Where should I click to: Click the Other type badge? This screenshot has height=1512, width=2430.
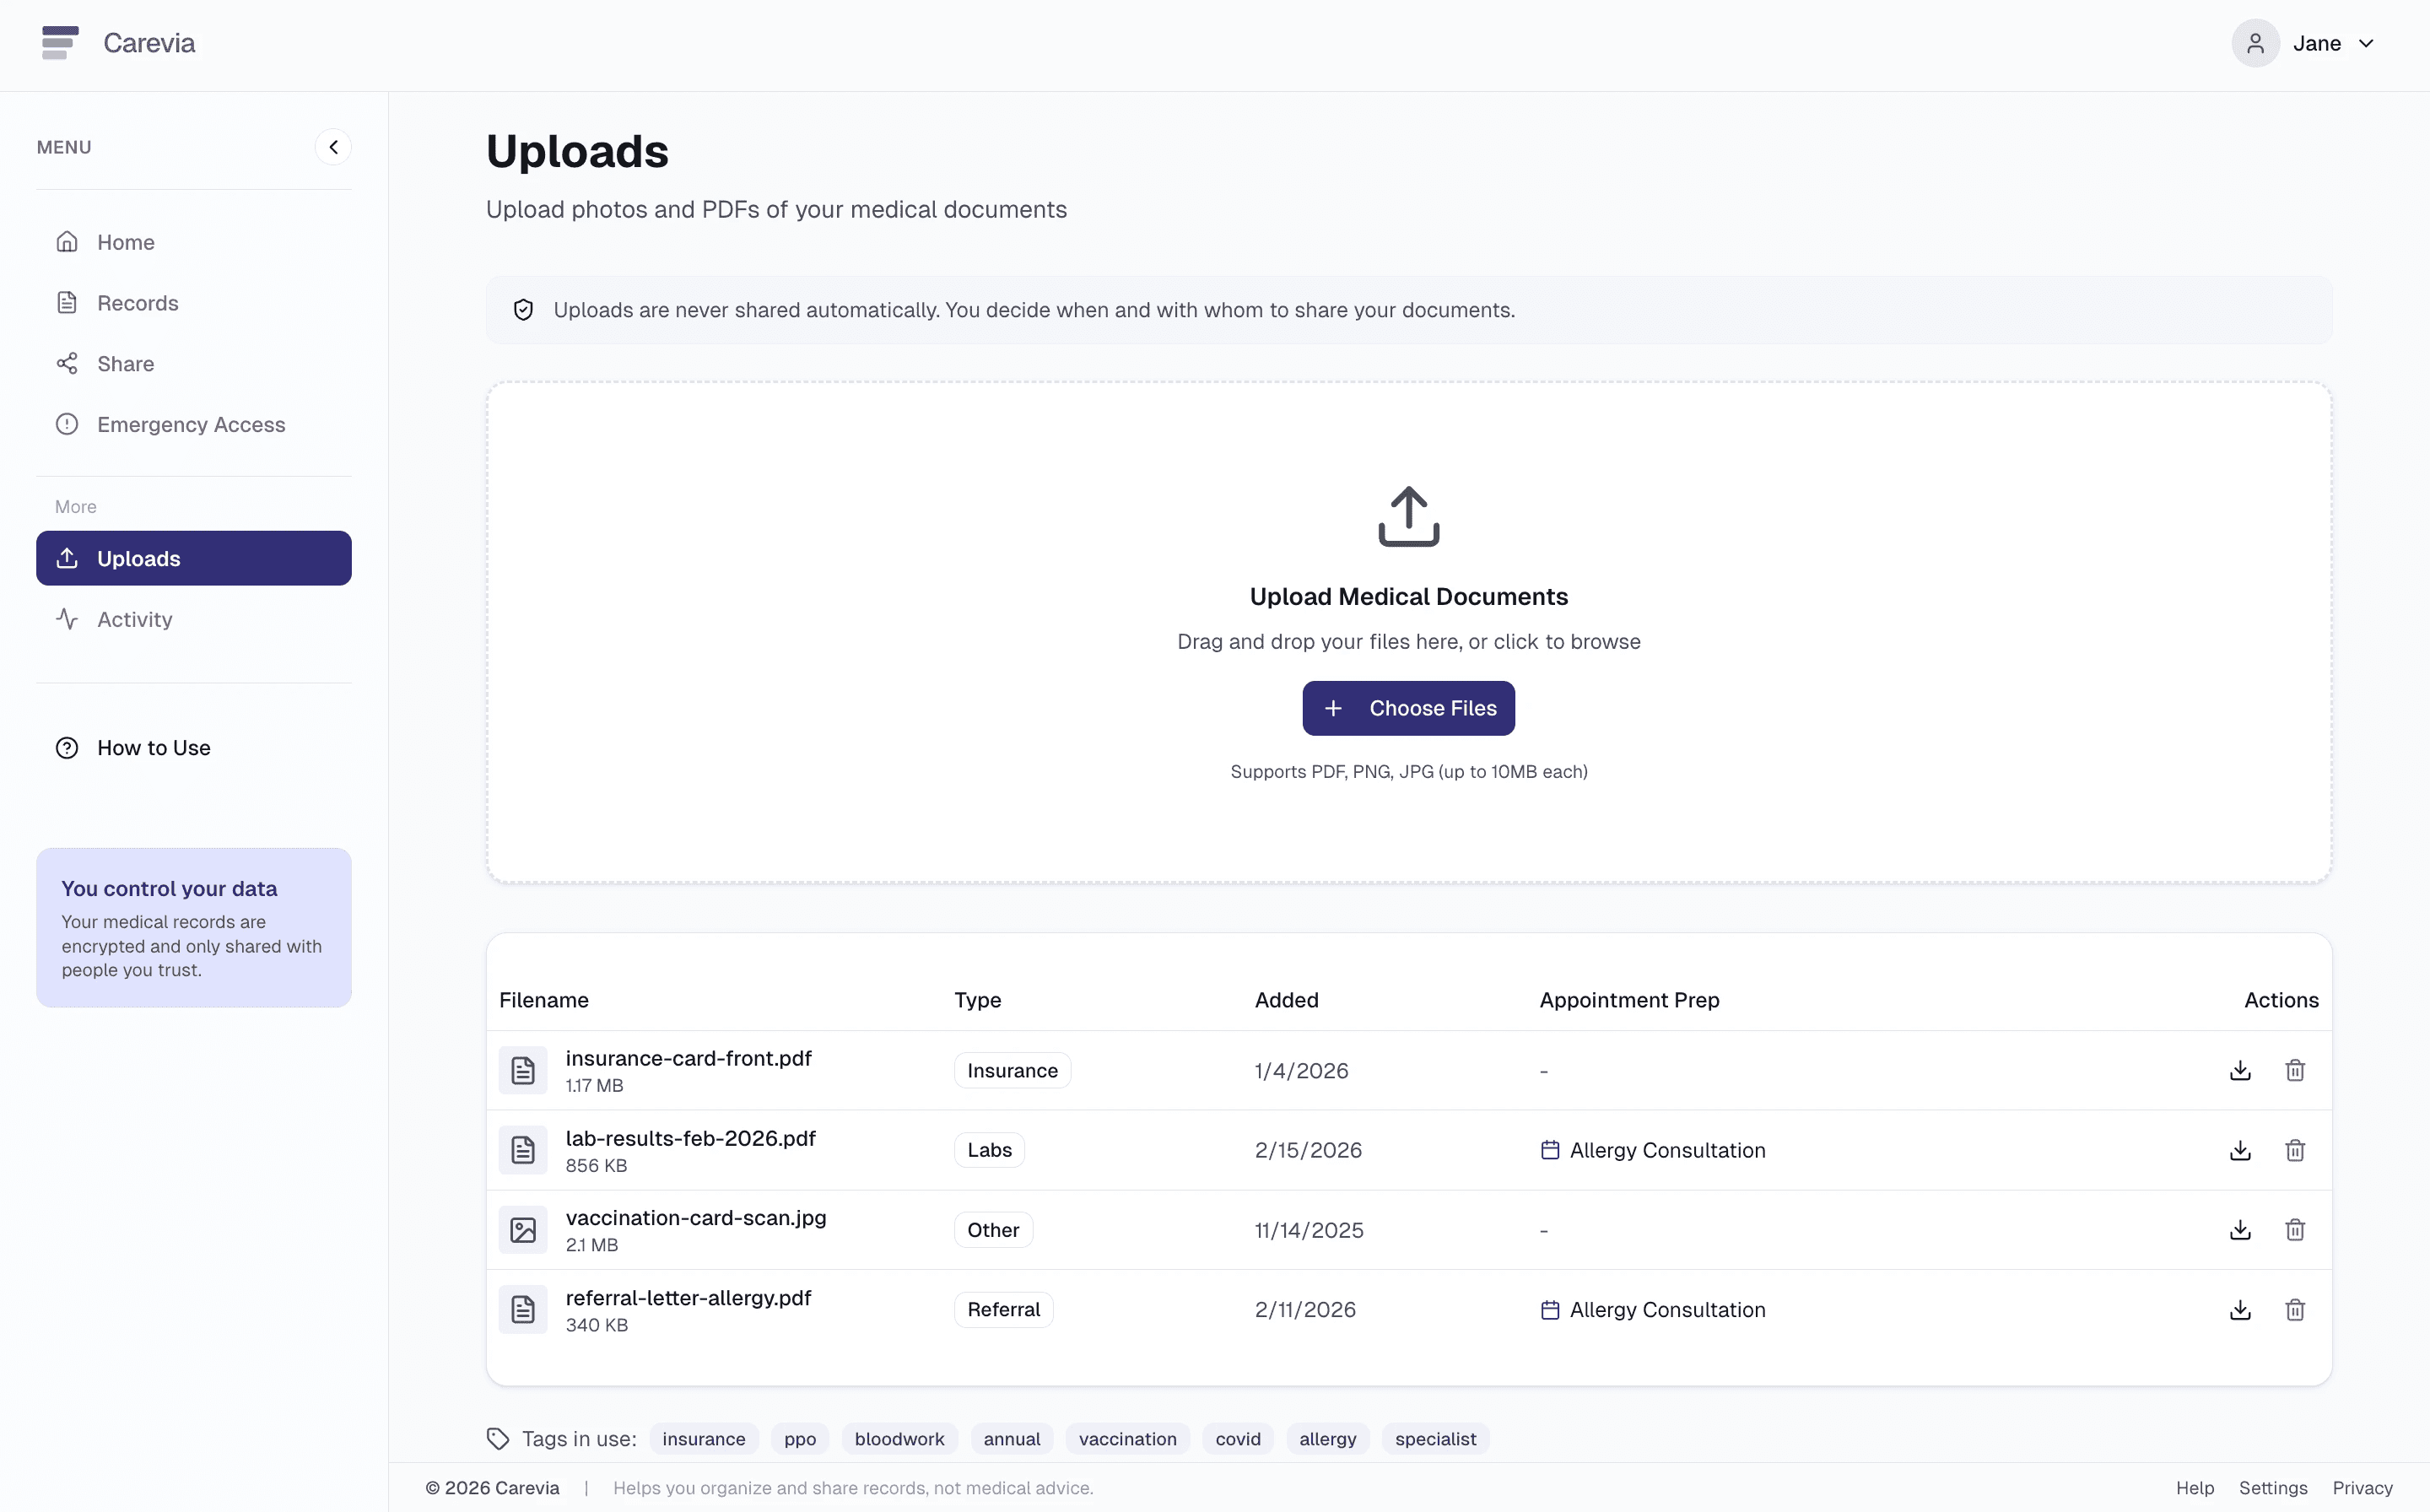[x=993, y=1230]
